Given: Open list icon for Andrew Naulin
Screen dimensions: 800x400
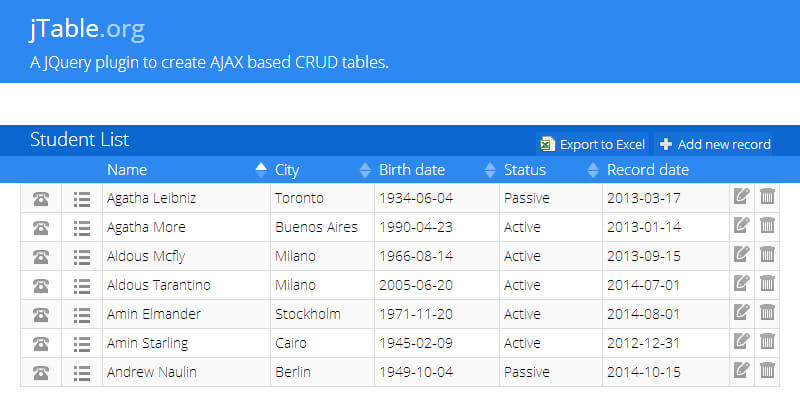Looking at the screenshot, I should (82, 372).
